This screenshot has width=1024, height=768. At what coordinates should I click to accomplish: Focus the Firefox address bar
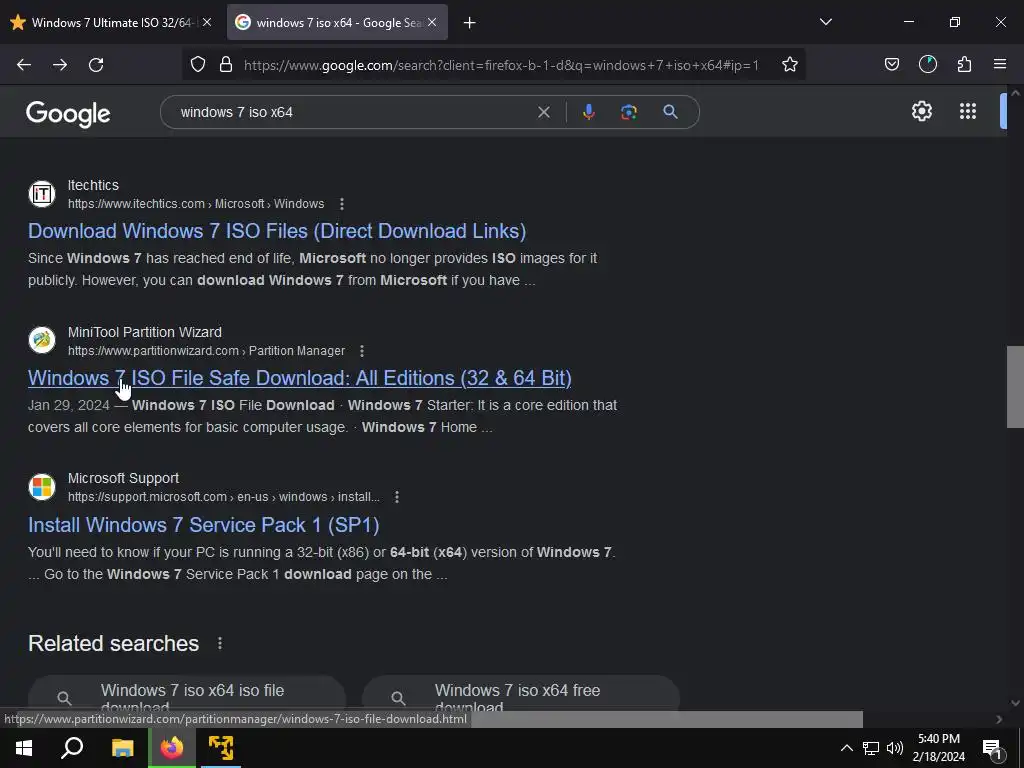click(x=501, y=65)
